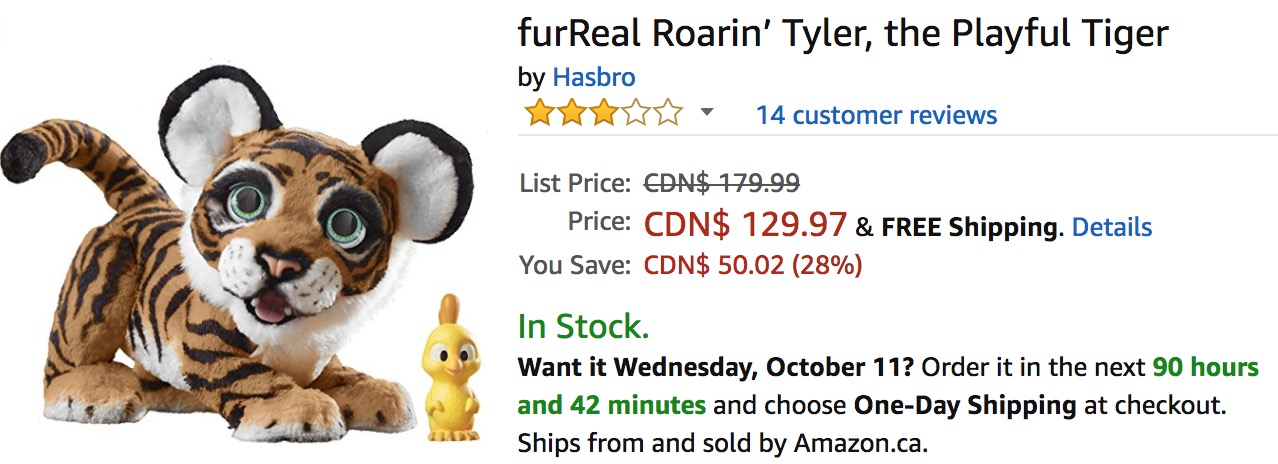Click the first filled gold star

[539, 114]
